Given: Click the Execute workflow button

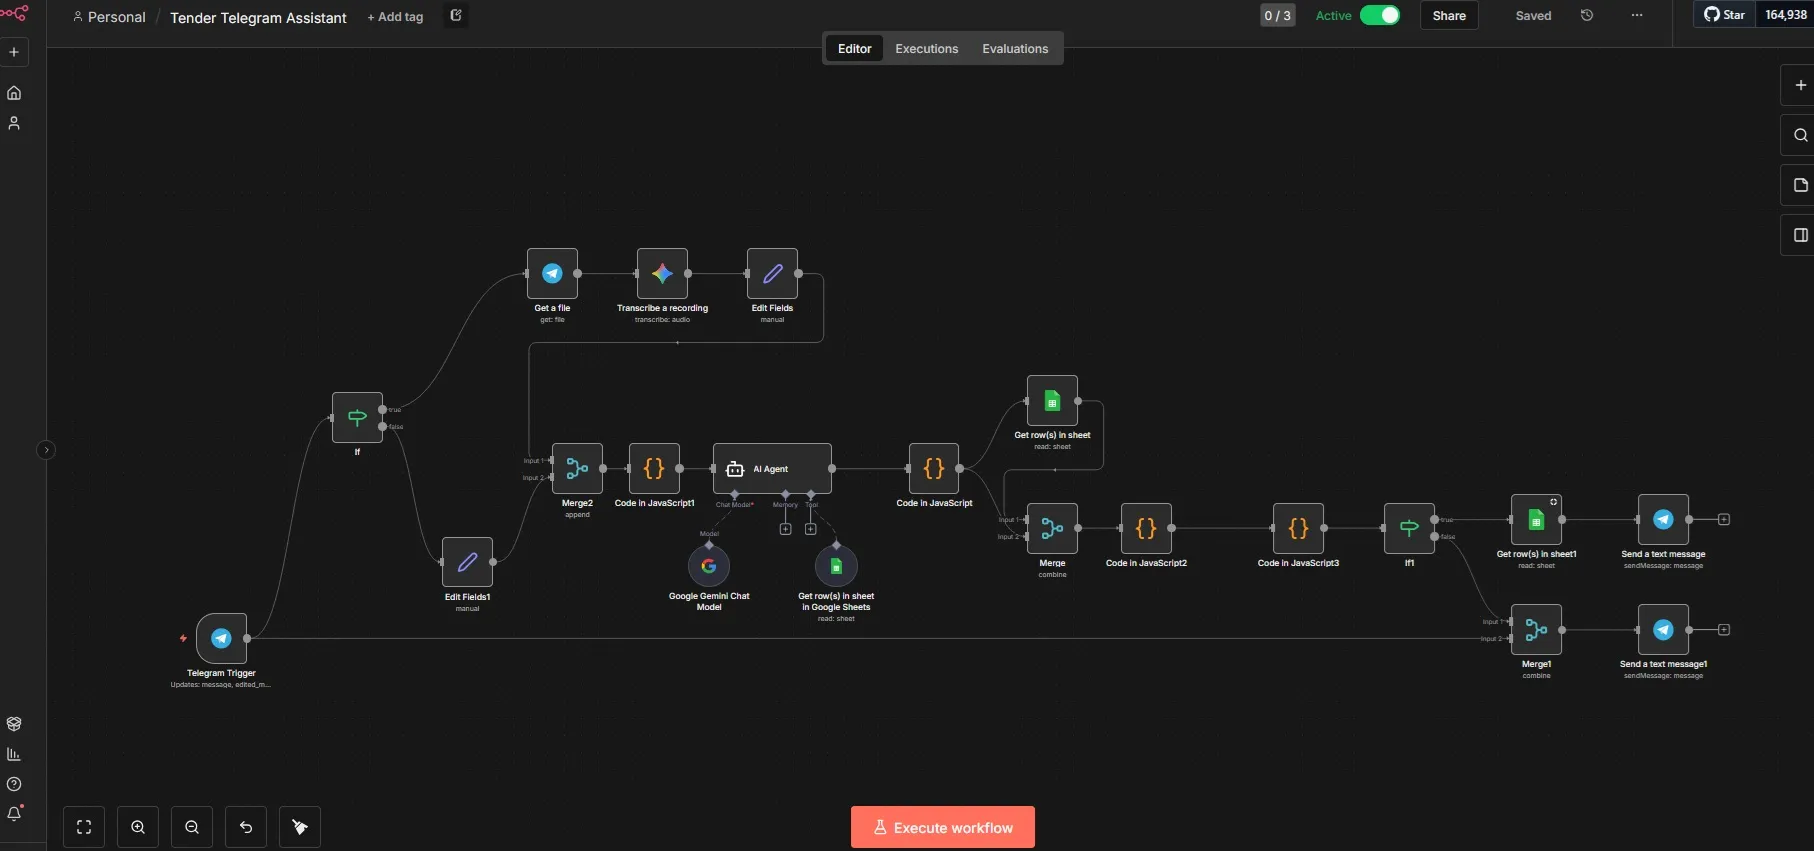Looking at the screenshot, I should tap(942, 827).
